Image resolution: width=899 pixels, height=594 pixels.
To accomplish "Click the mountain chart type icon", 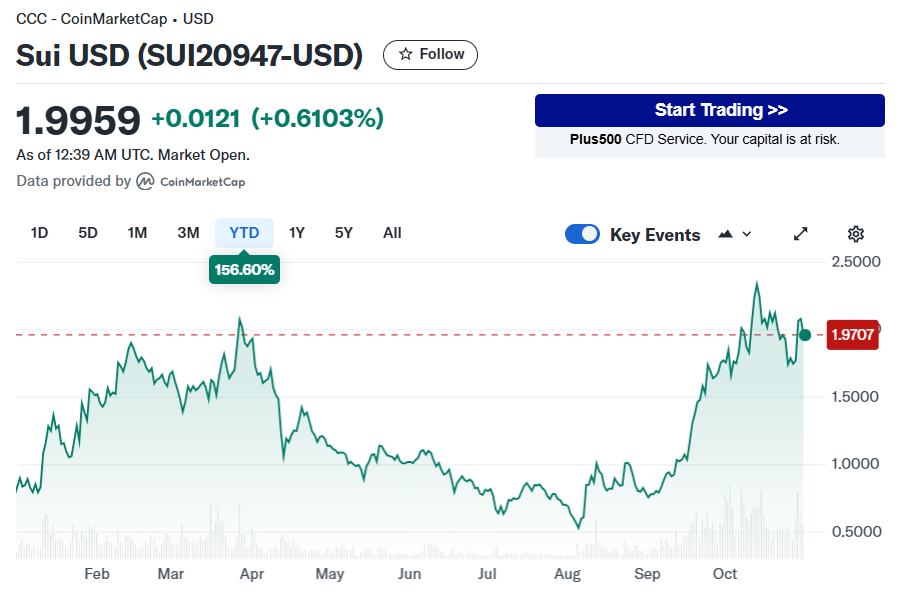I will click(726, 234).
